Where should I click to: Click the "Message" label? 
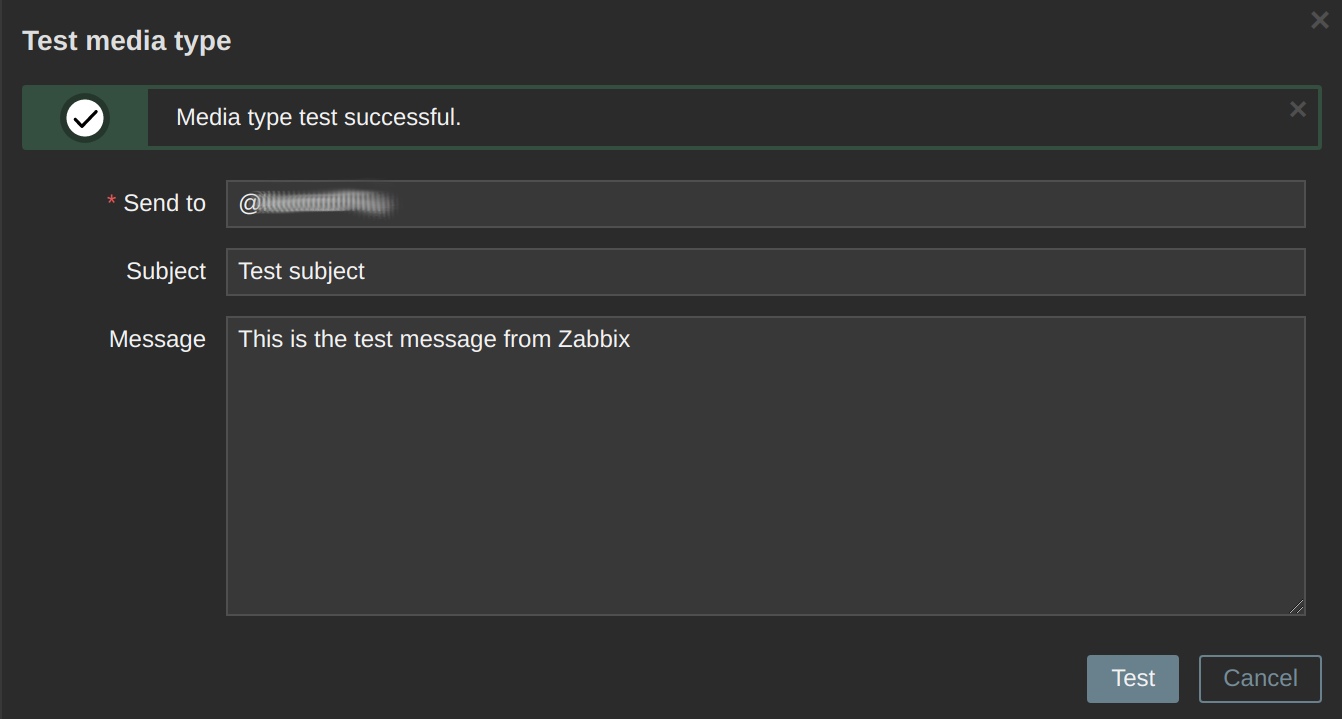pyautogui.click(x=157, y=339)
